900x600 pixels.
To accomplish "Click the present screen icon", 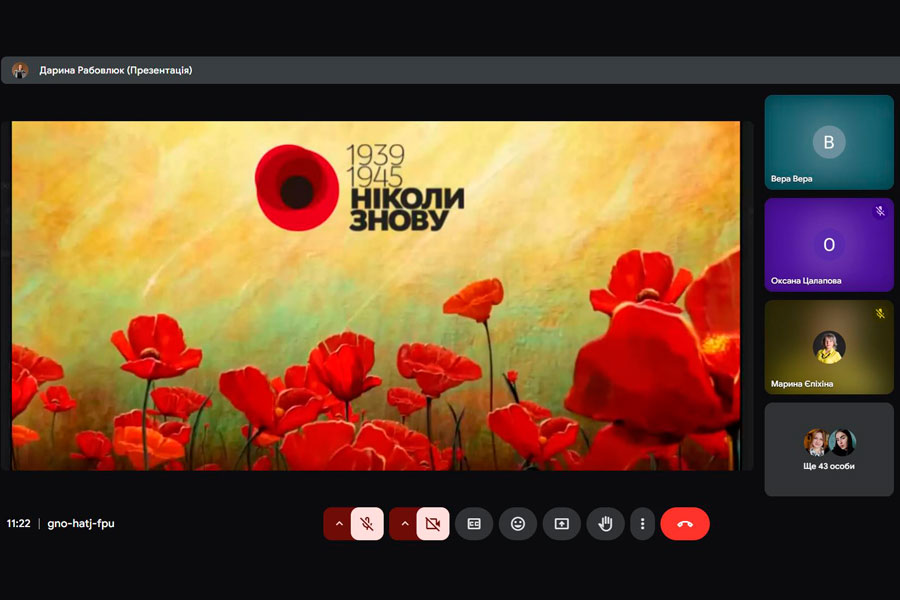I will coord(562,524).
